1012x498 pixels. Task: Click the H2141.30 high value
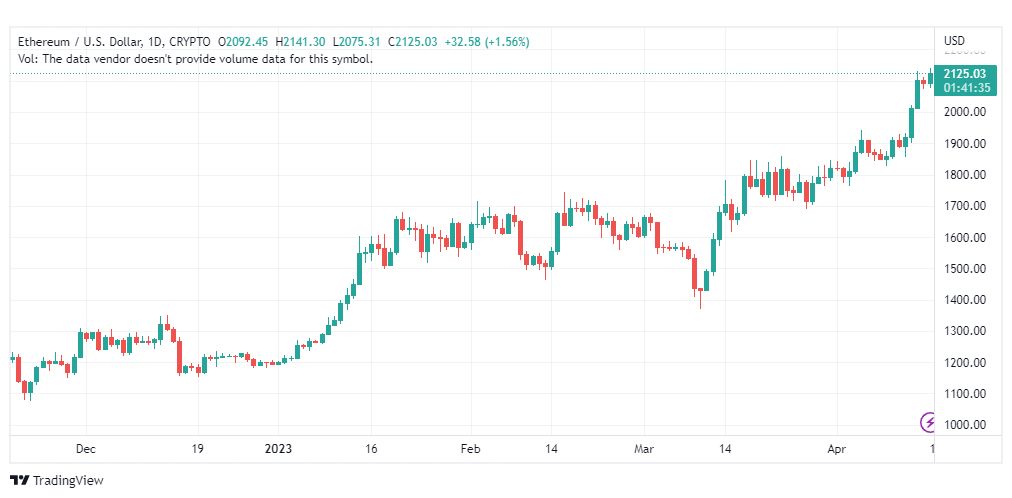tap(301, 42)
